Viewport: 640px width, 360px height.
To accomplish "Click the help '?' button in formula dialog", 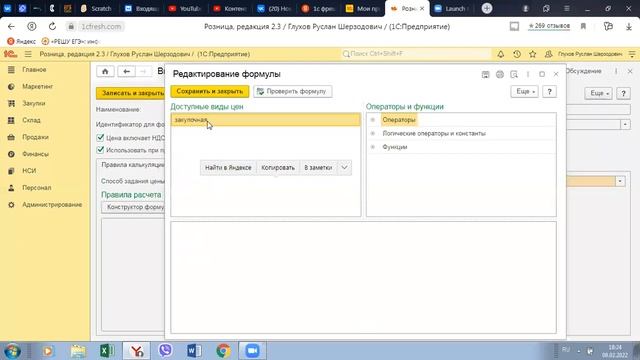I will tap(549, 91).
